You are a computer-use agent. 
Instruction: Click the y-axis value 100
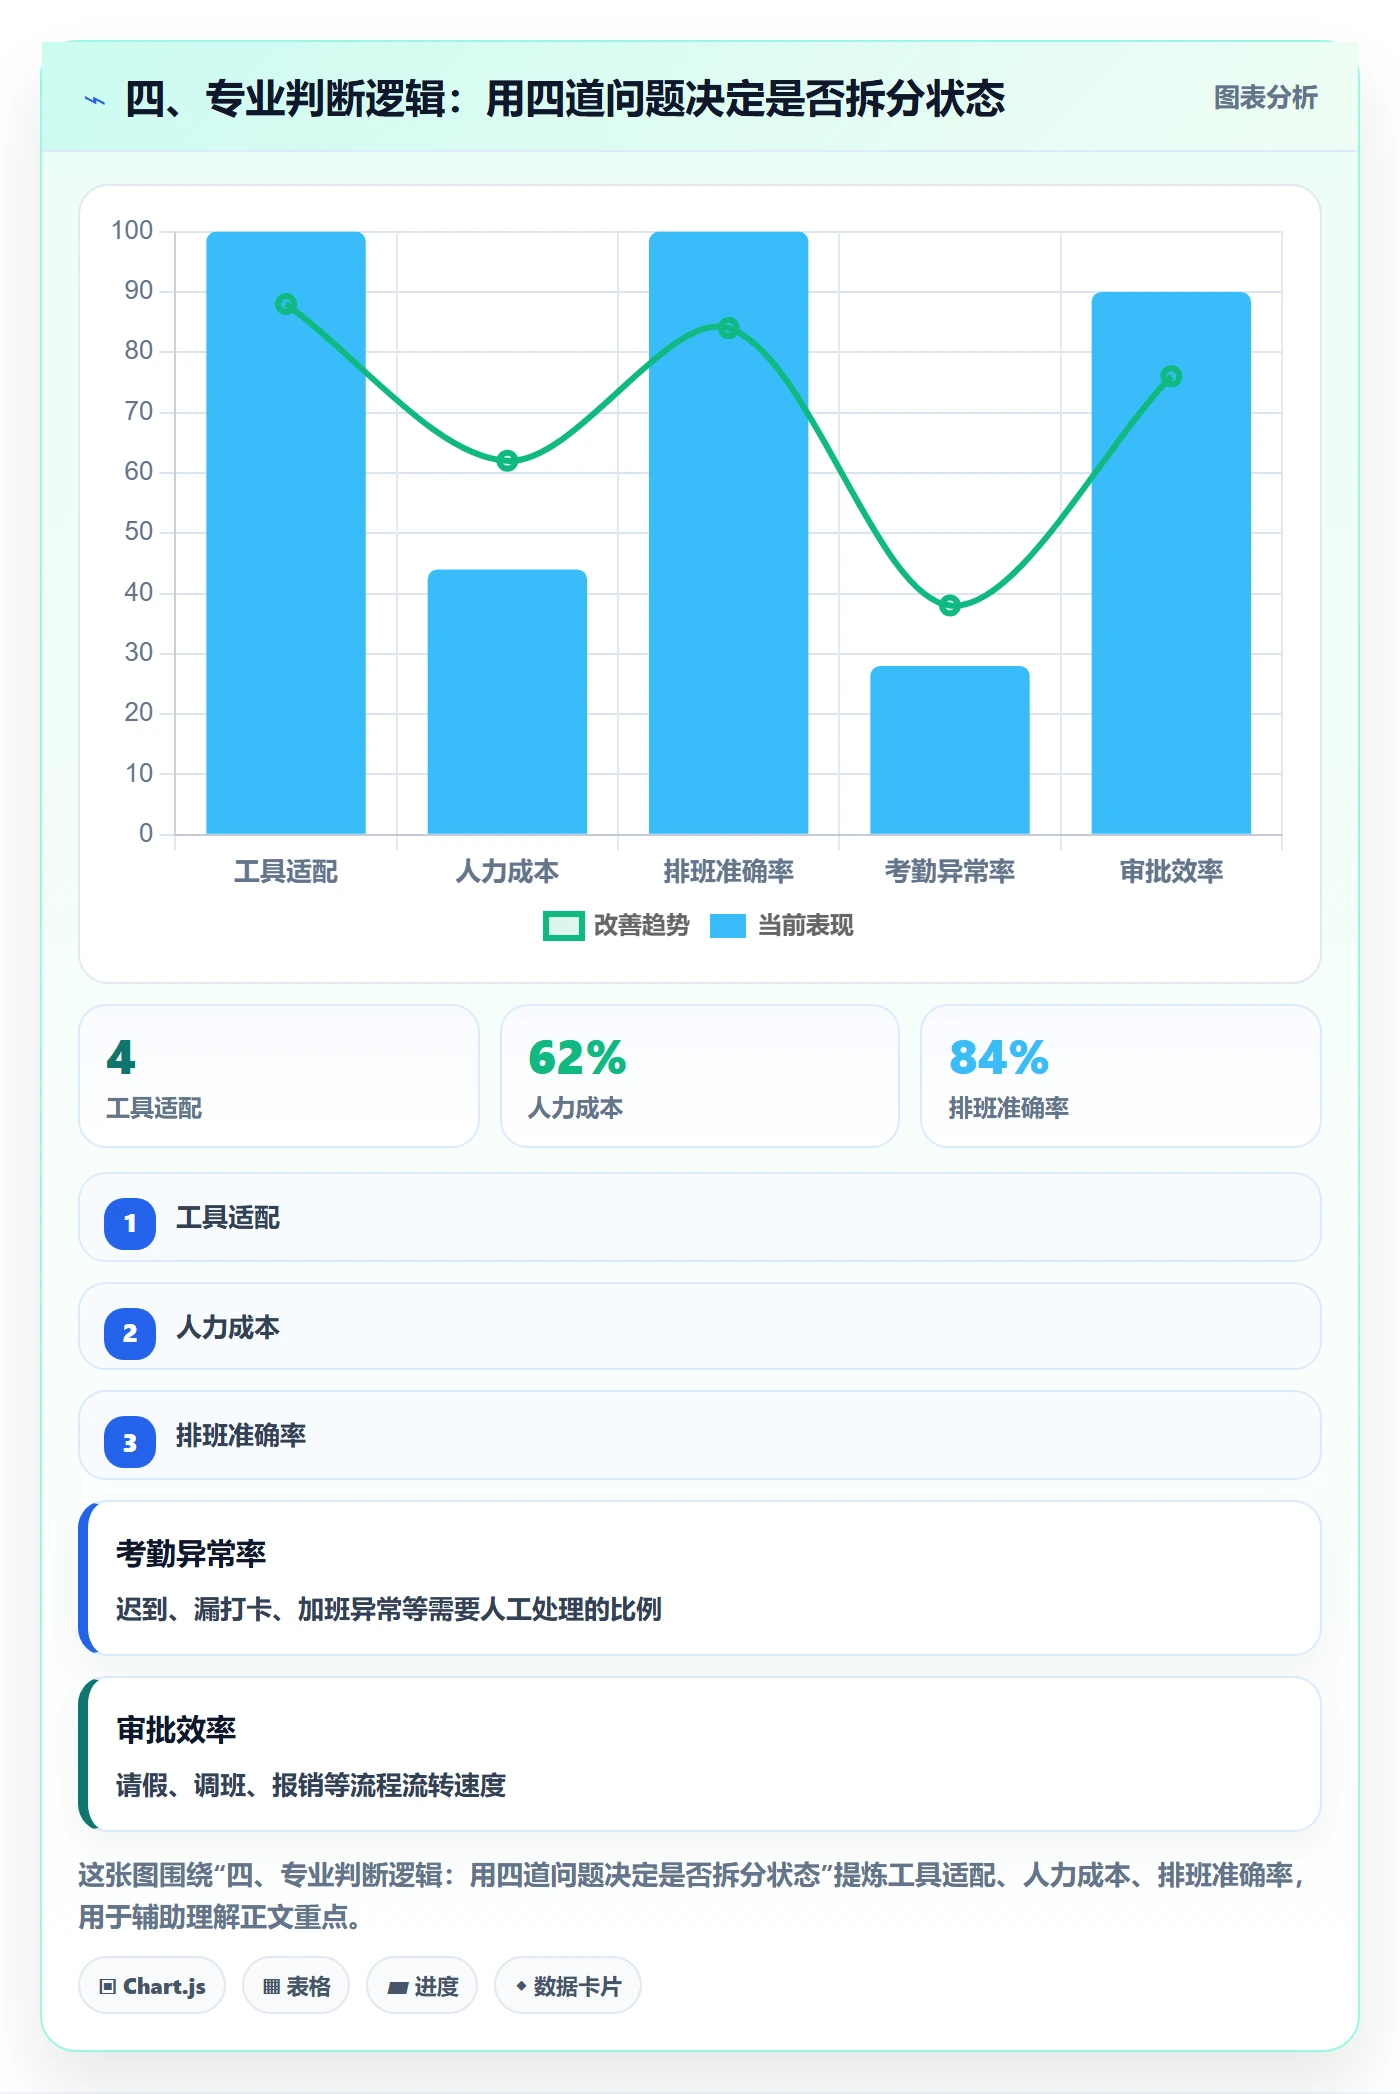coord(132,231)
